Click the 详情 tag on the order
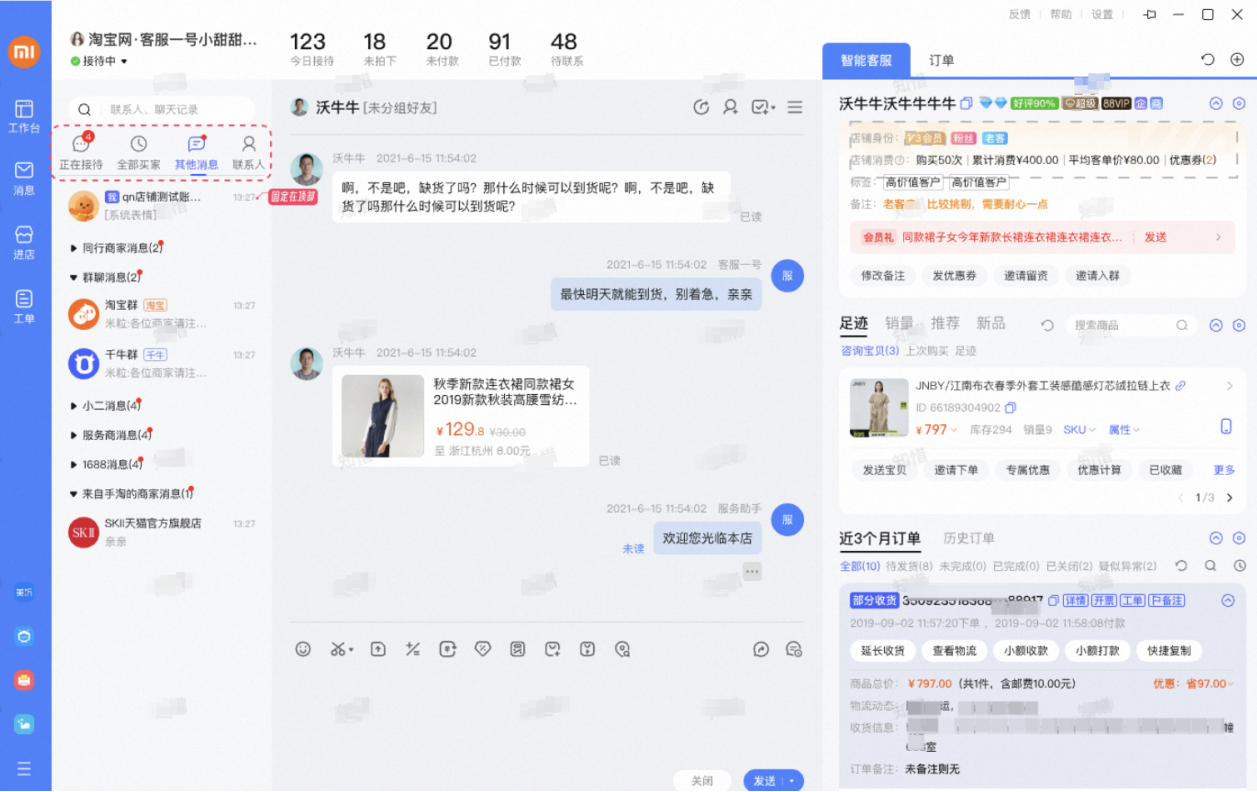Screen dimensions: 1257x792 1074,601
